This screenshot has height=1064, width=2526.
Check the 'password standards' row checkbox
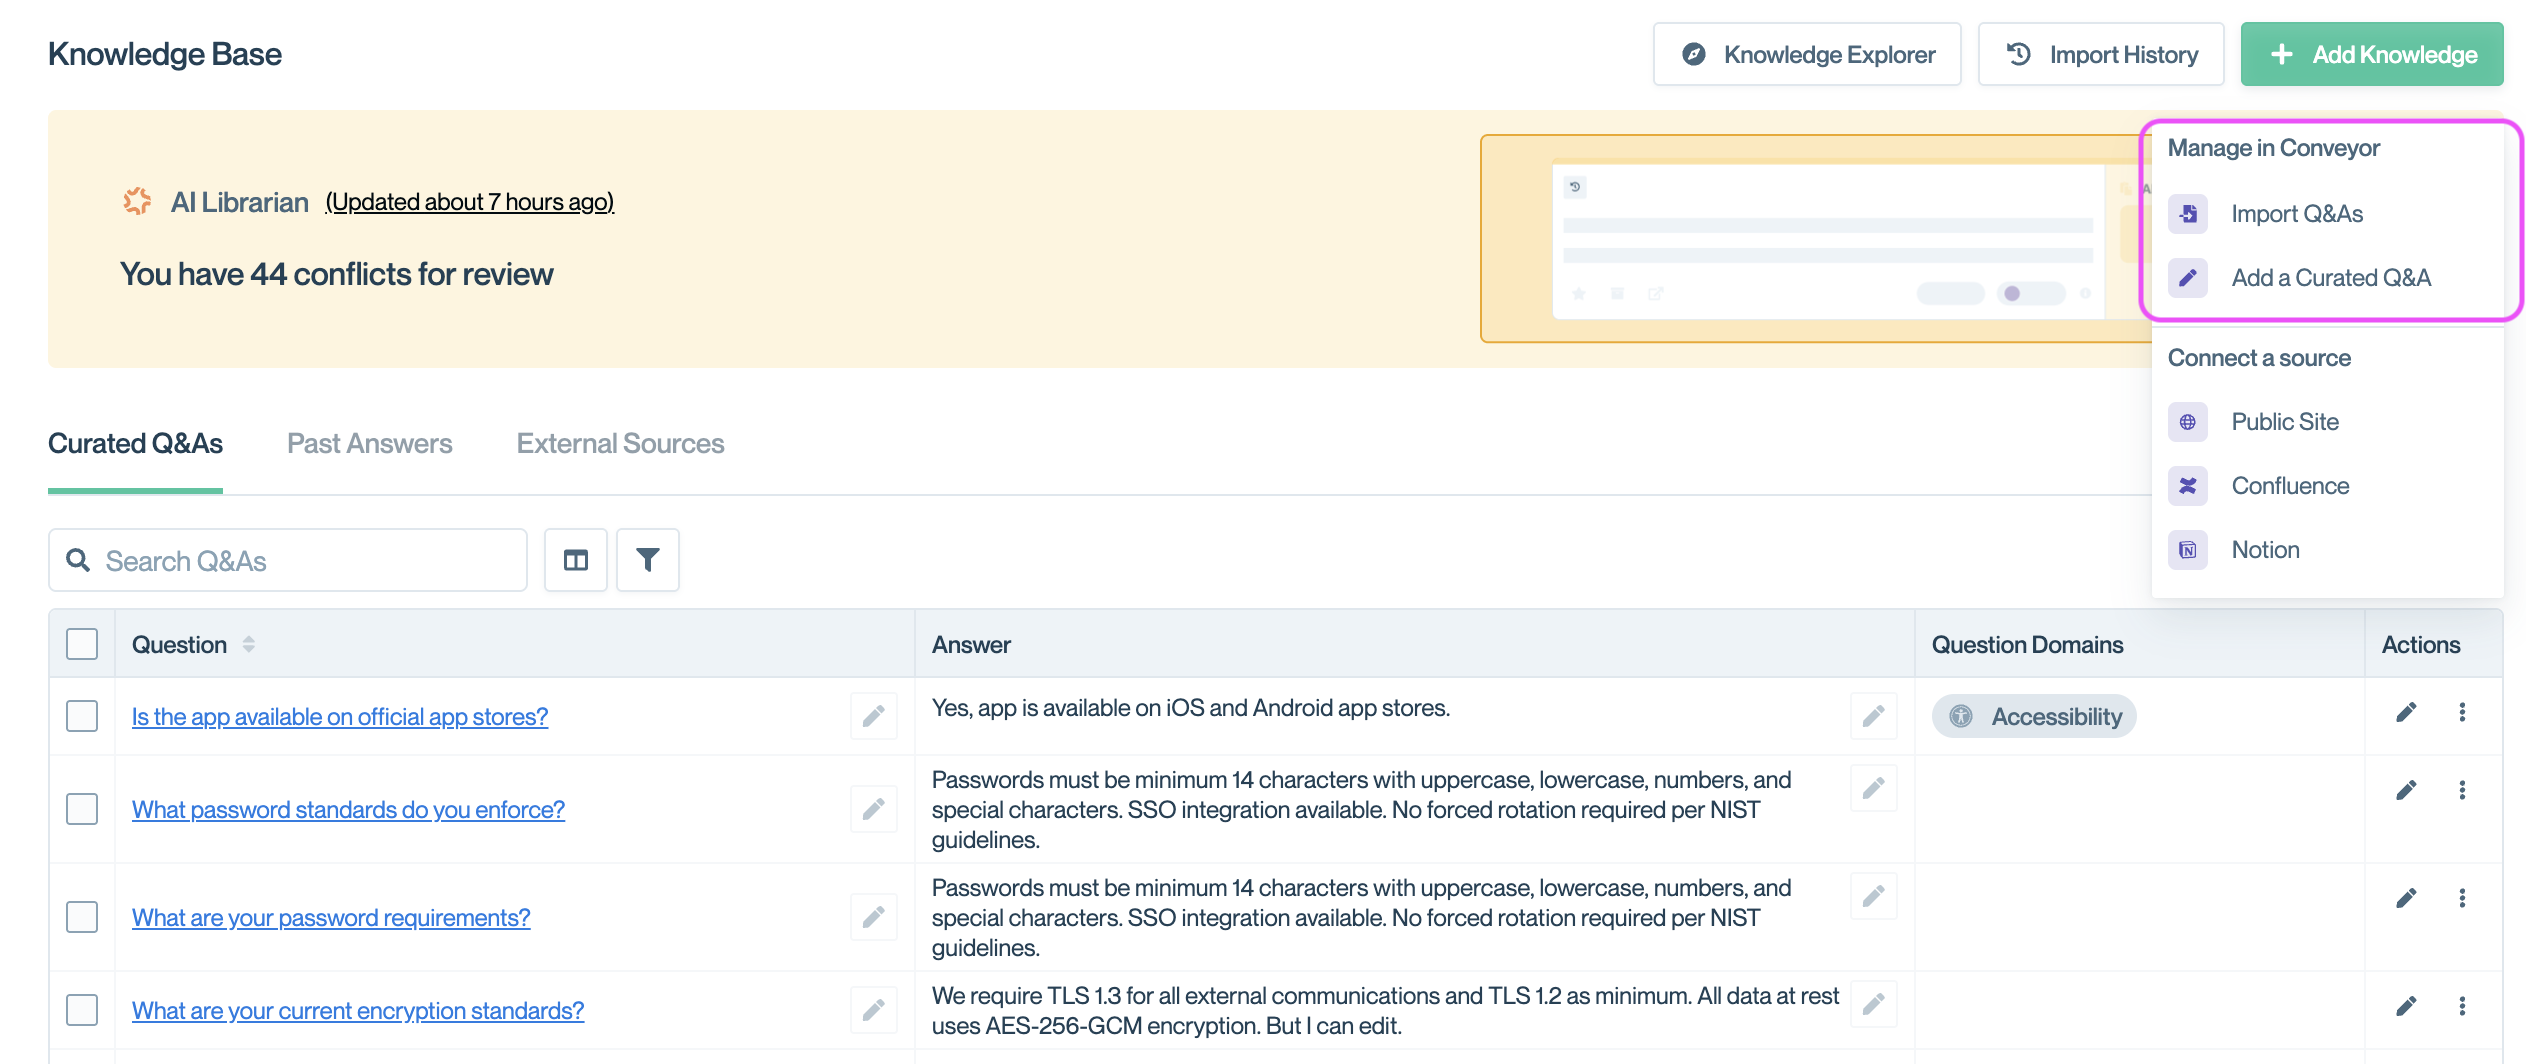(82, 809)
